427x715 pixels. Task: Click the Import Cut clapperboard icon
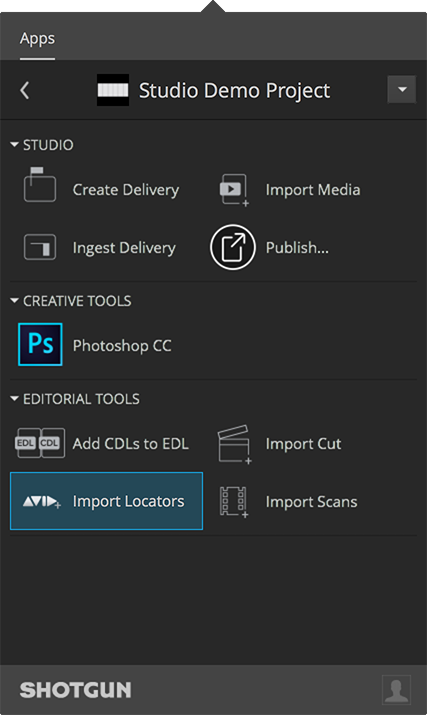(x=234, y=444)
